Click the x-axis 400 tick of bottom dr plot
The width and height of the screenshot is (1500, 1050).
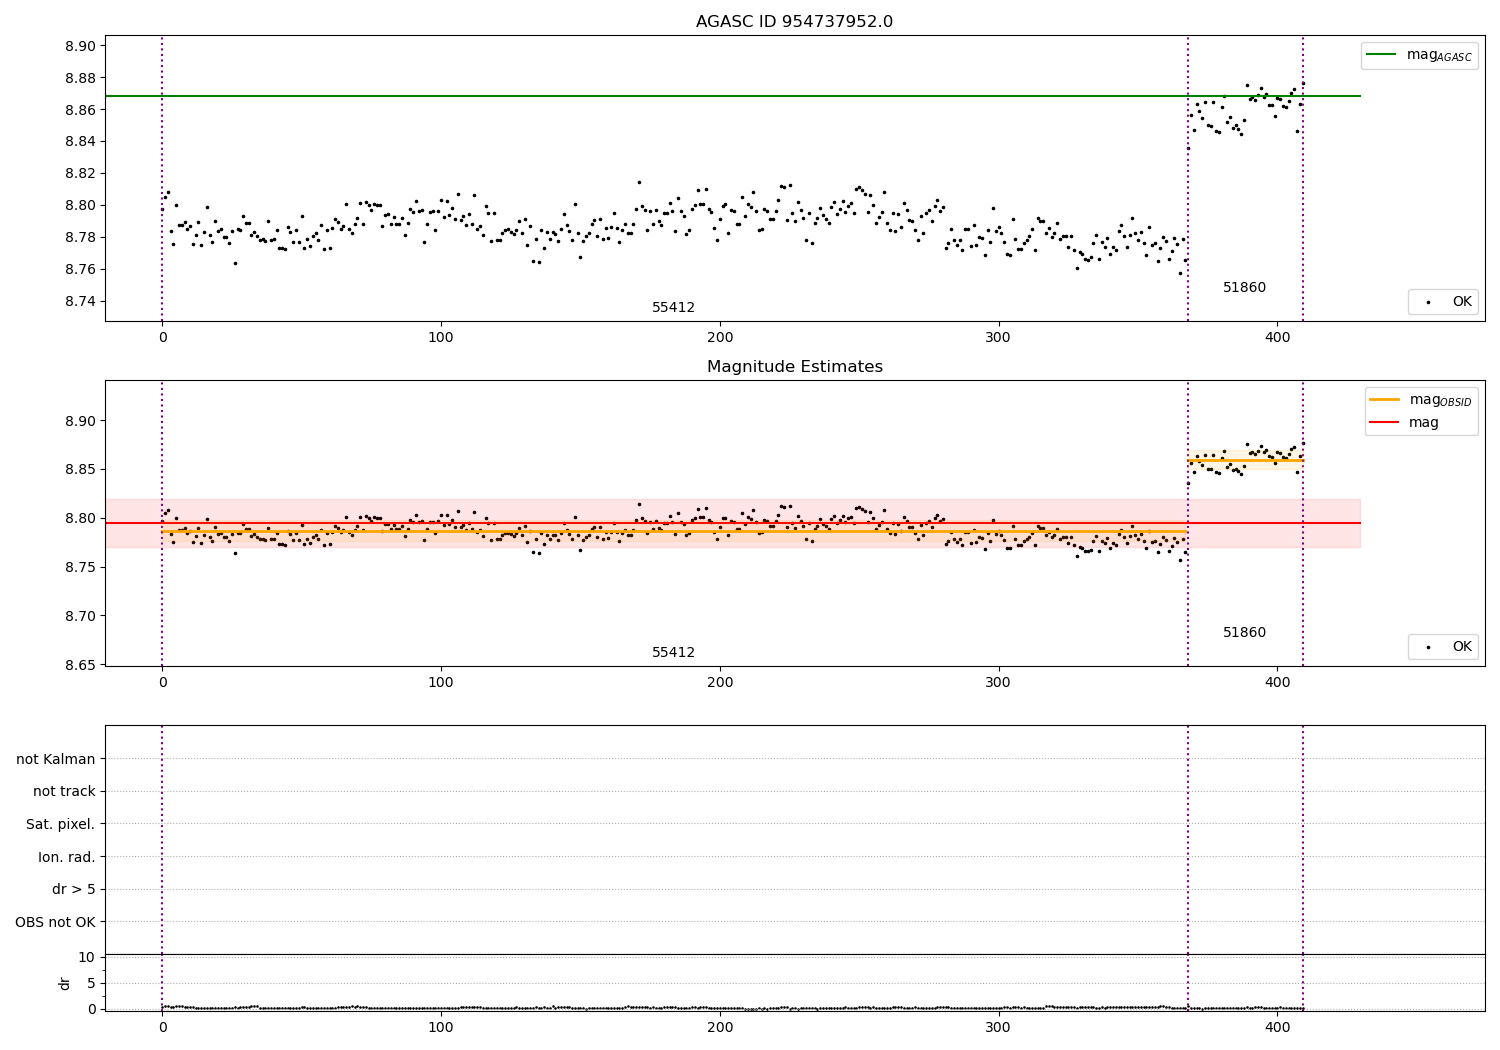1277,1028
